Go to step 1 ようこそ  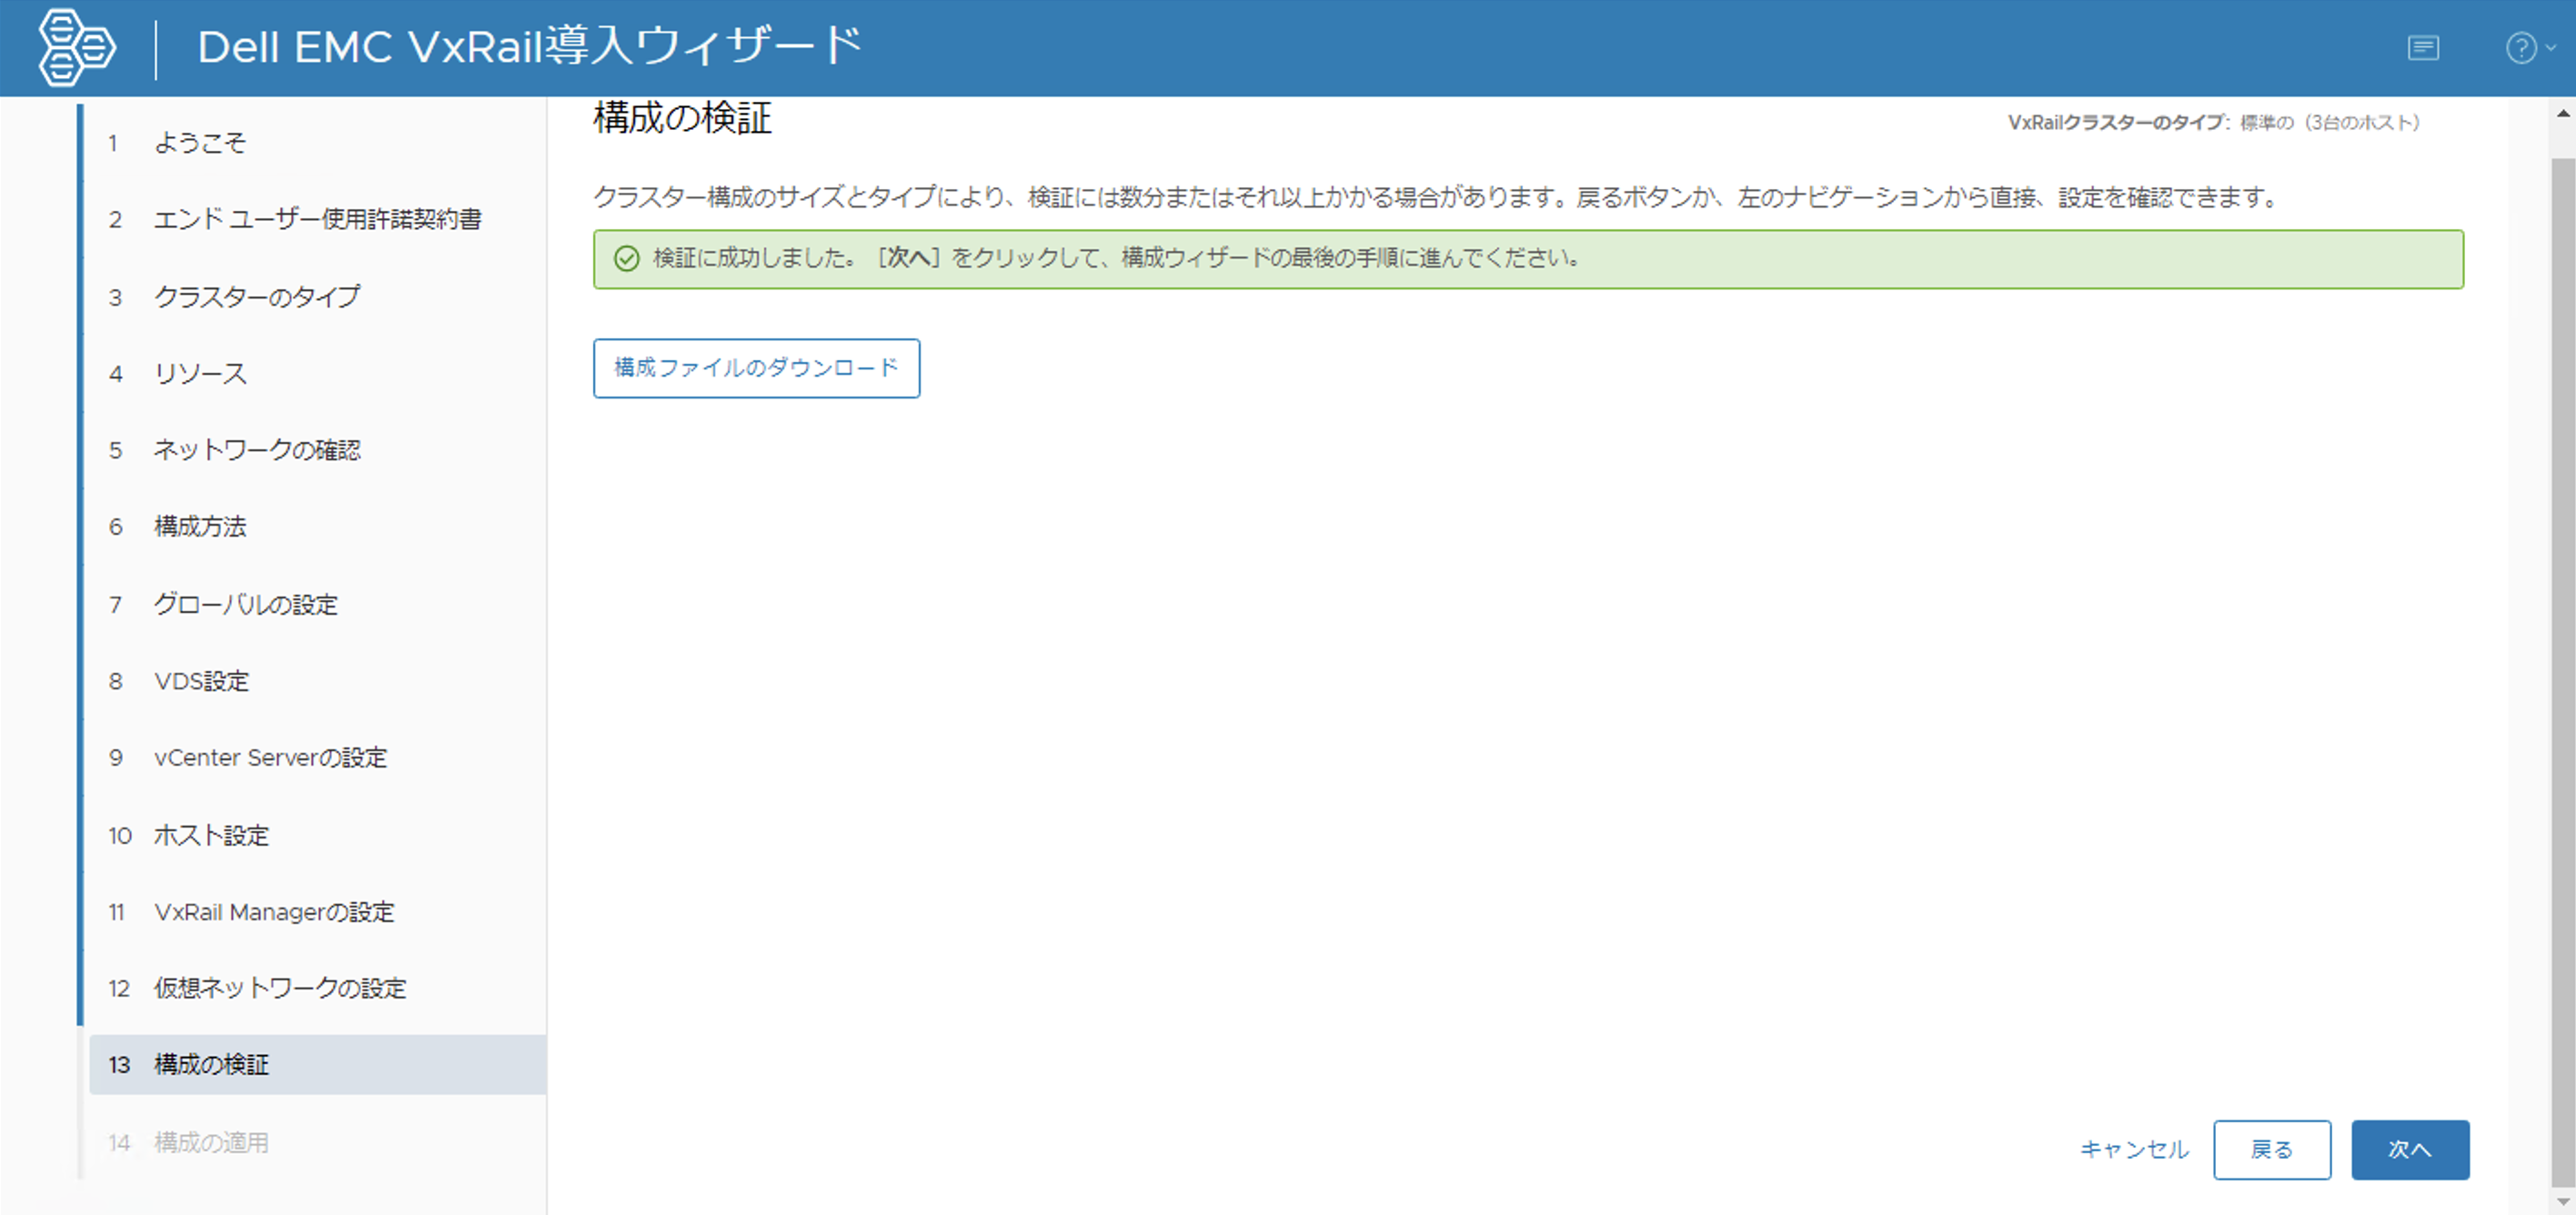200,143
